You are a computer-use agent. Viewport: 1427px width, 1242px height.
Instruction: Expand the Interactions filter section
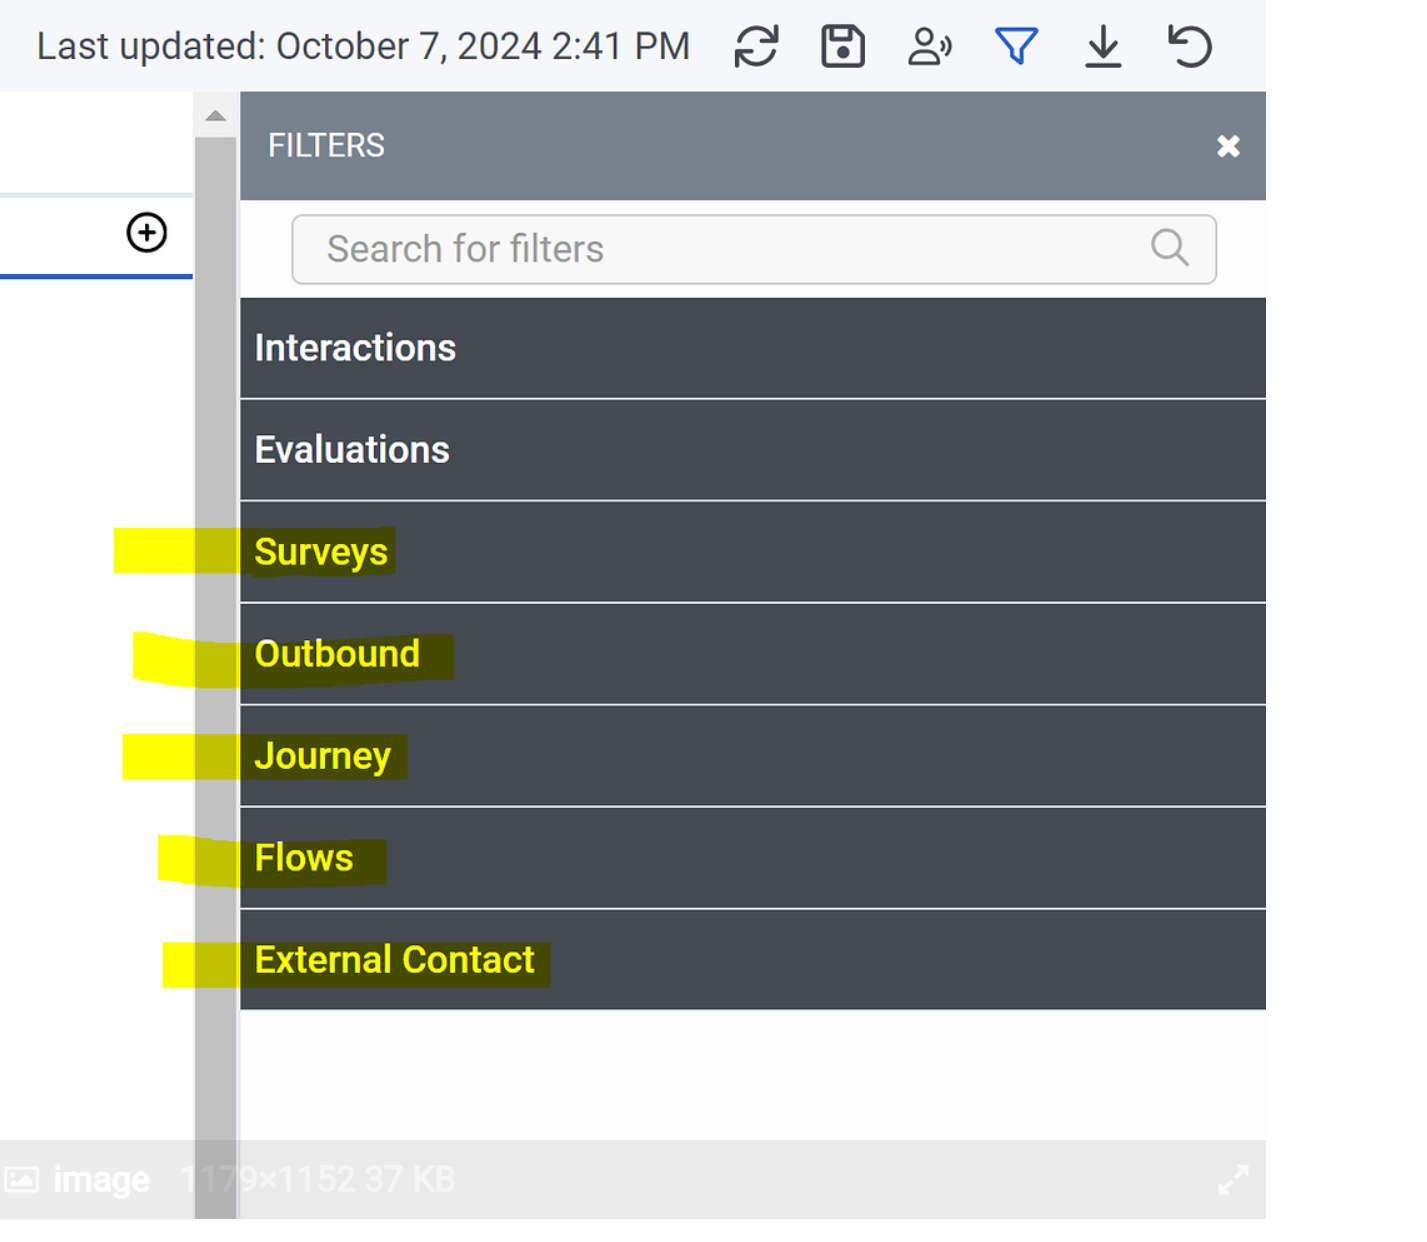(752, 348)
